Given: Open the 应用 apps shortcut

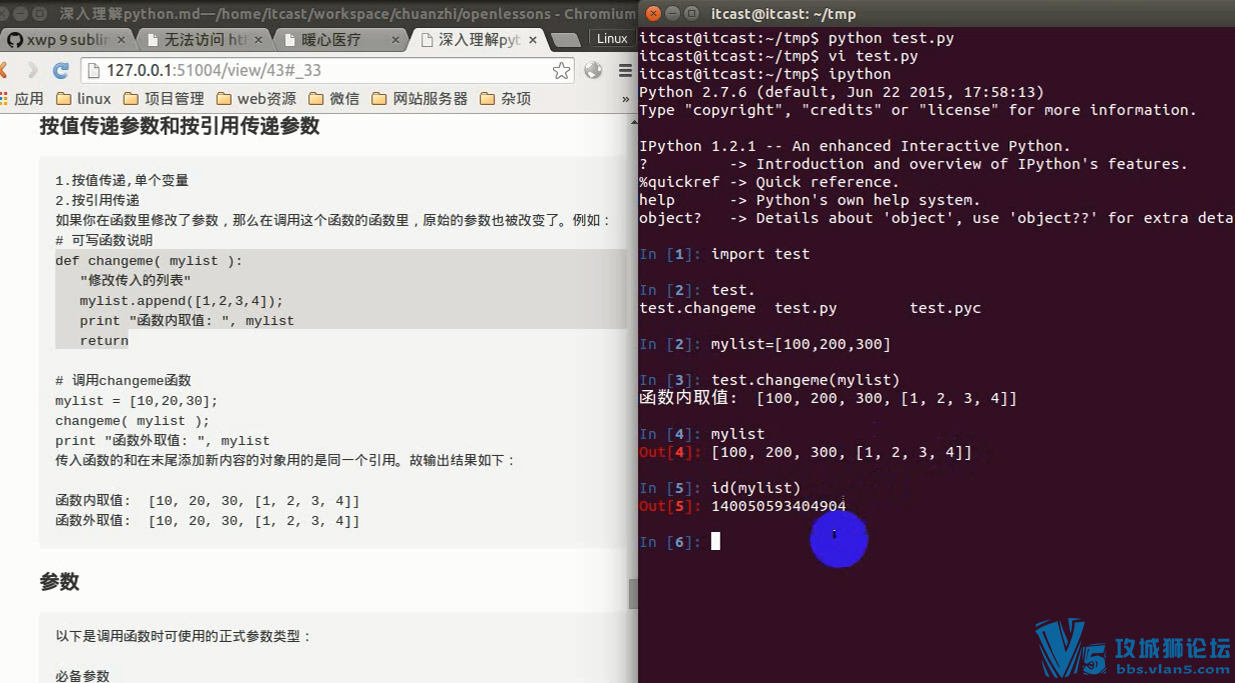Looking at the screenshot, I should [22, 99].
